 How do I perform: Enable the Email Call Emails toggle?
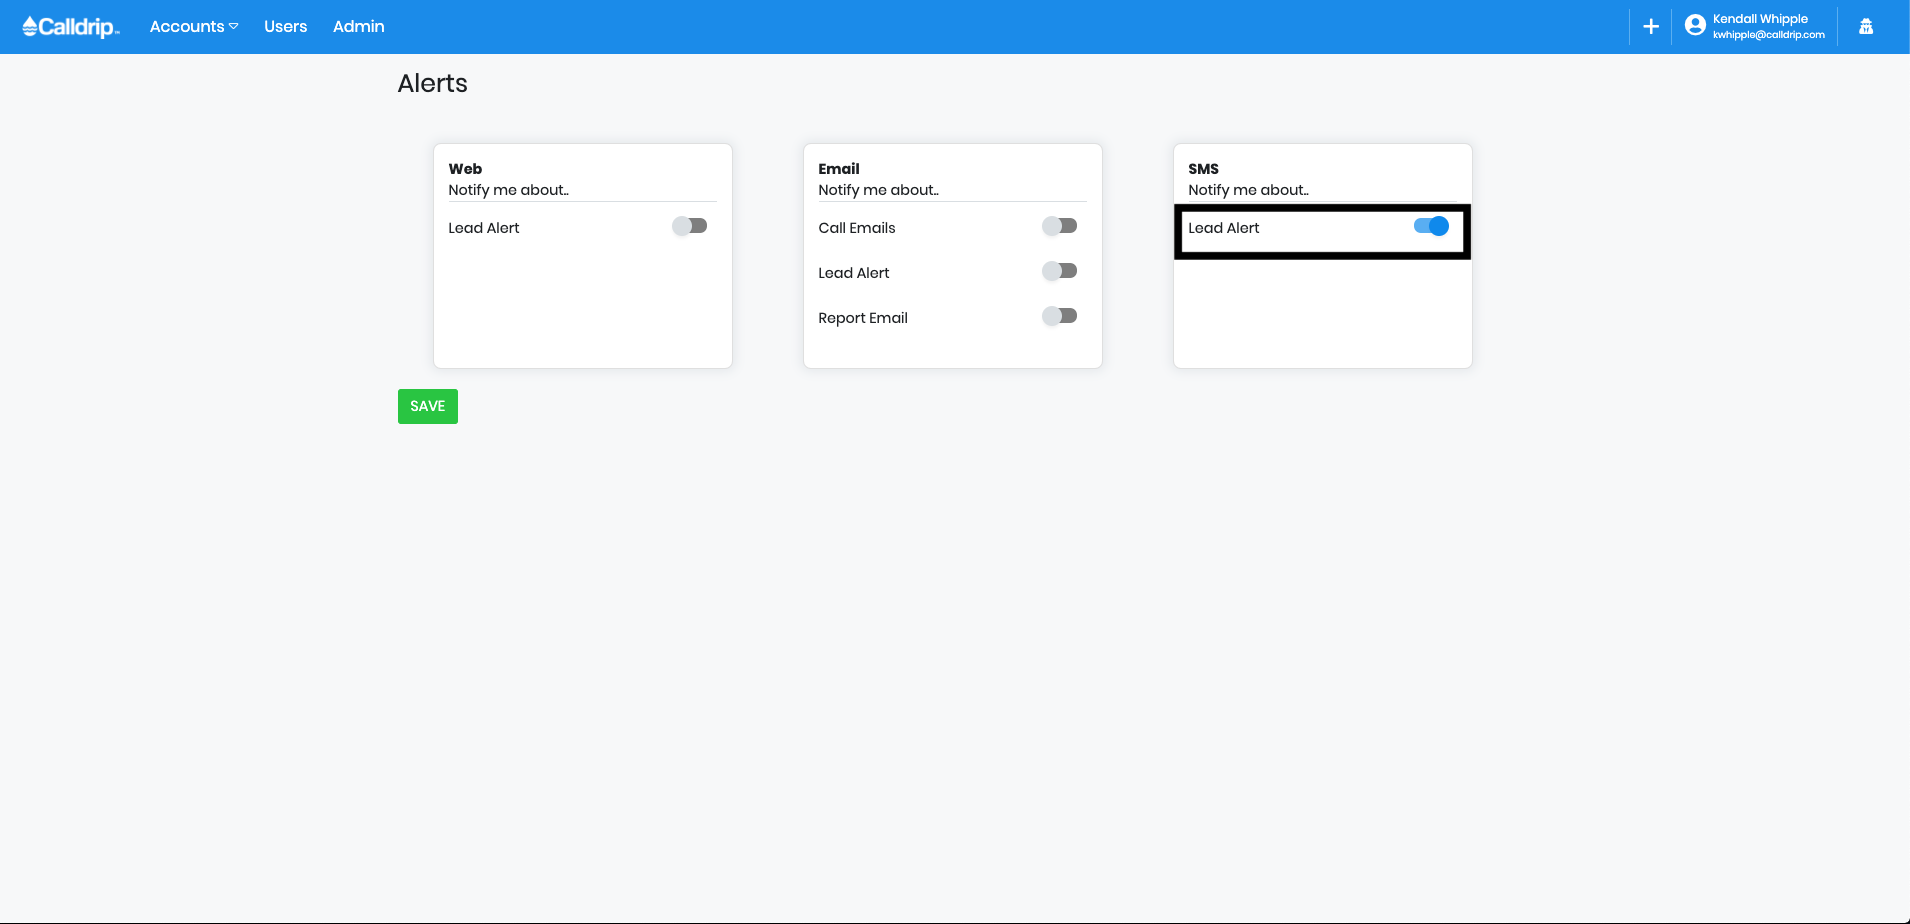point(1060,226)
